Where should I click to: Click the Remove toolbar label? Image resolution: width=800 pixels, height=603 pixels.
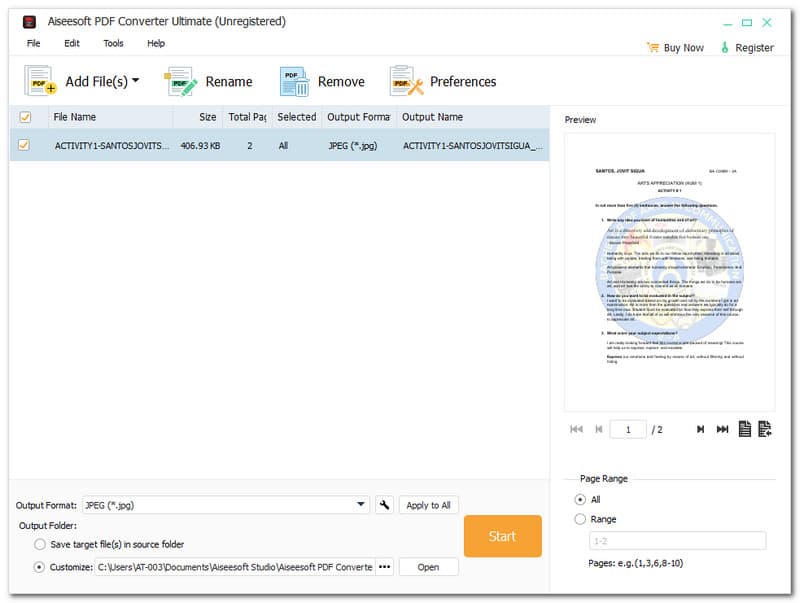pos(341,82)
